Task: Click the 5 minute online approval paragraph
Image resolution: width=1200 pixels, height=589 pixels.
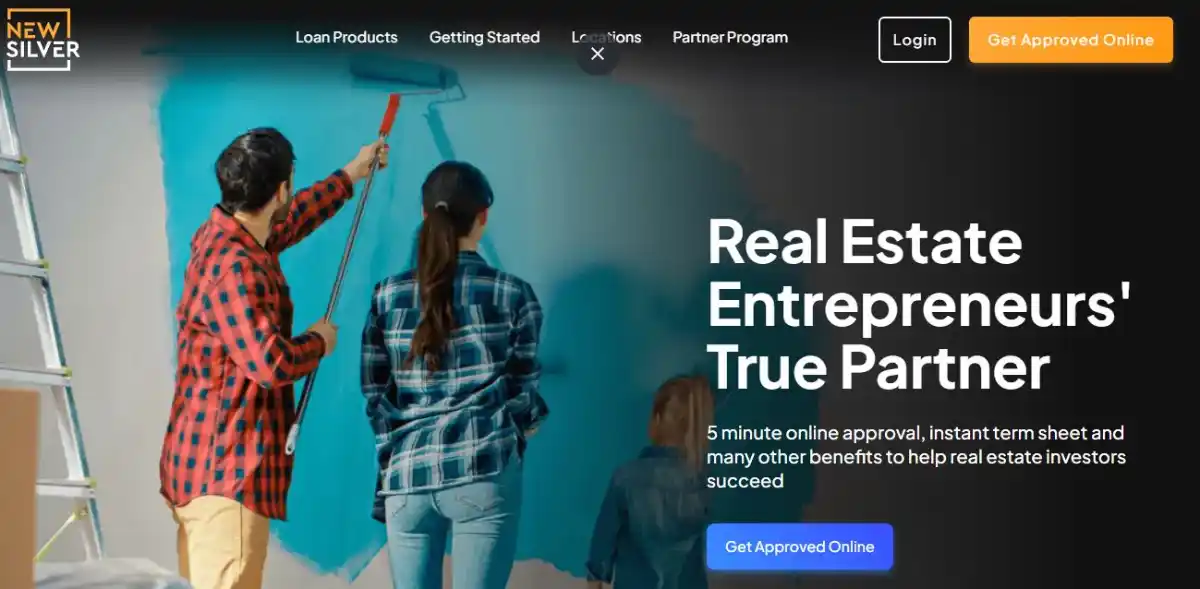Action: click(915, 457)
